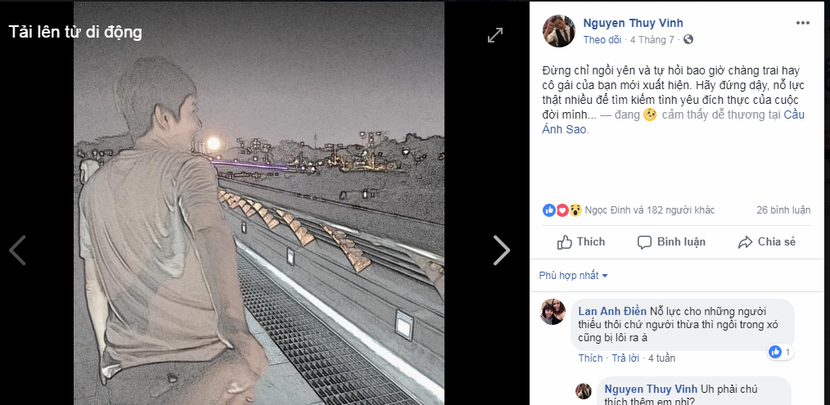Expand the Phù hợp nhất comment sort dropdown
830x405 pixels.
pyautogui.click(x=573, y=275)
